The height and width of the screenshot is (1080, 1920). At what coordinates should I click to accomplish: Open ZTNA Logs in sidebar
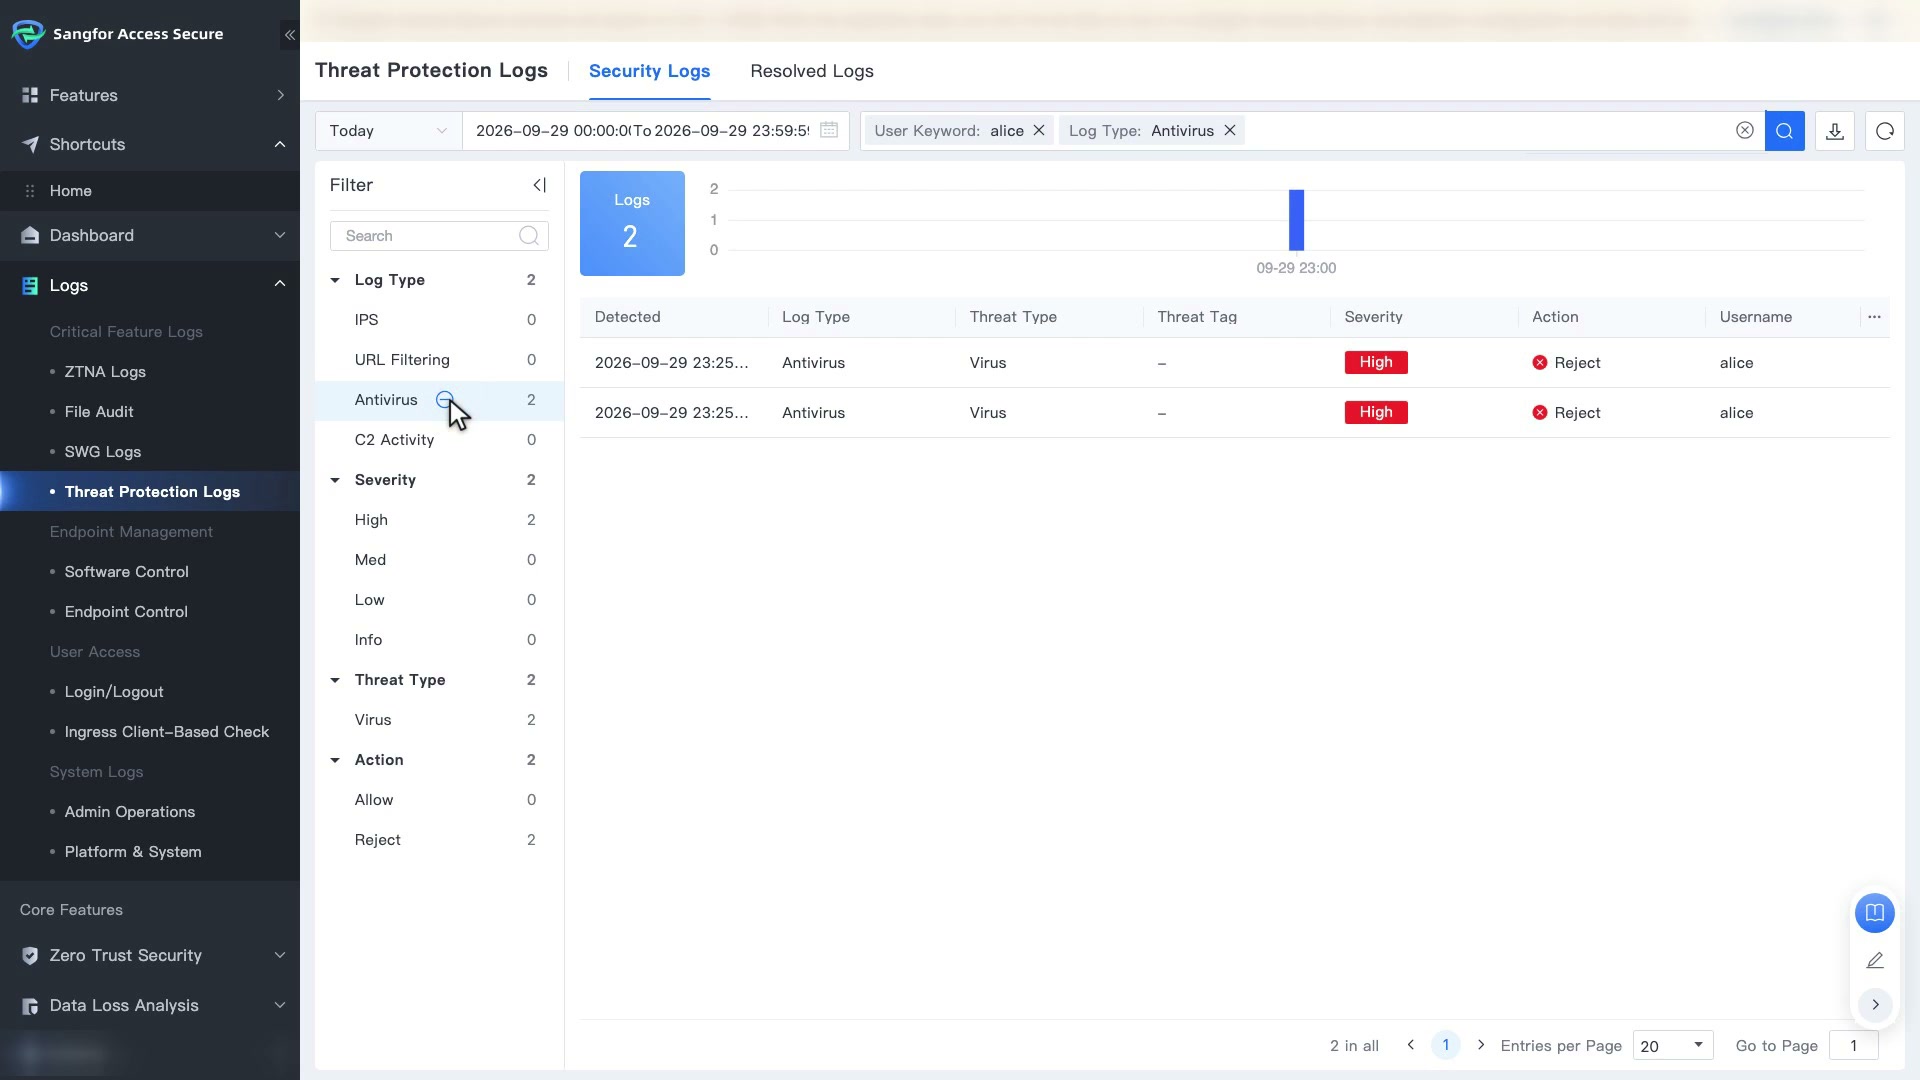(105, 371)
